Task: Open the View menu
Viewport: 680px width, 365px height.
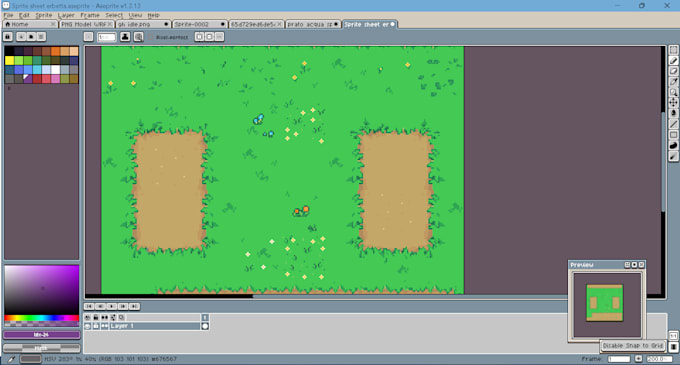Action: coord(135,15)
